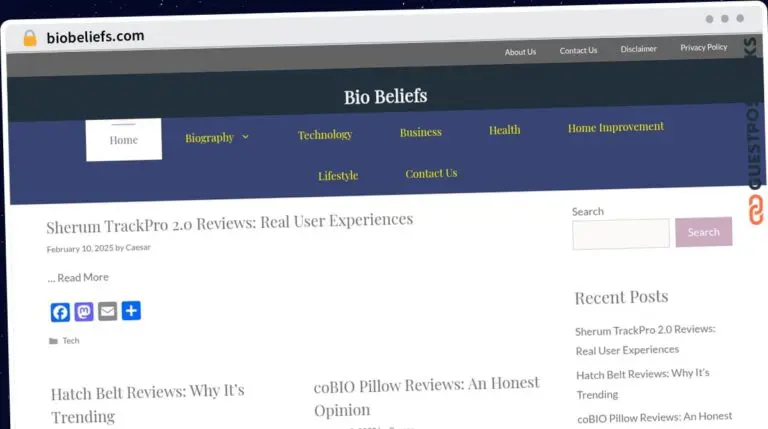Click the folder icon beside Tech
Viewport: 768px width, 429px height.
[x=53, y=341]
